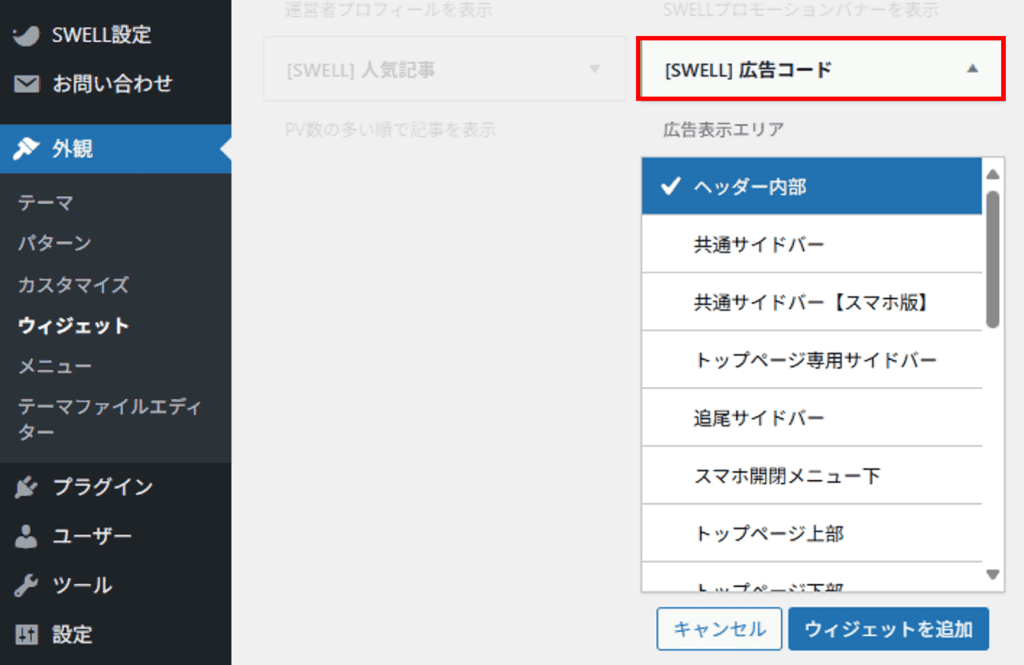Choose 共通サイドバー【スマホ版】 area
1024x665 pixels.
811,302
